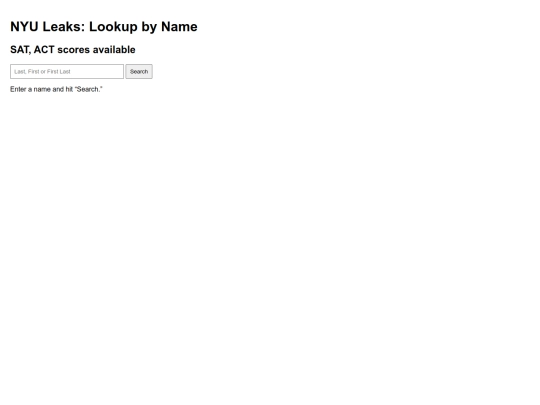Screen dimensions: 540x405
Task: Click the word "Leaks" in the heading
Action: point(64,27)
